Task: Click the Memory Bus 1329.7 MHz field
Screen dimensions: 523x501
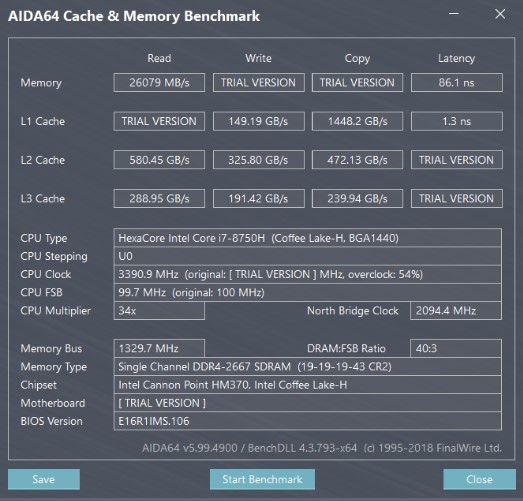Action: click(x=159, y=349)
